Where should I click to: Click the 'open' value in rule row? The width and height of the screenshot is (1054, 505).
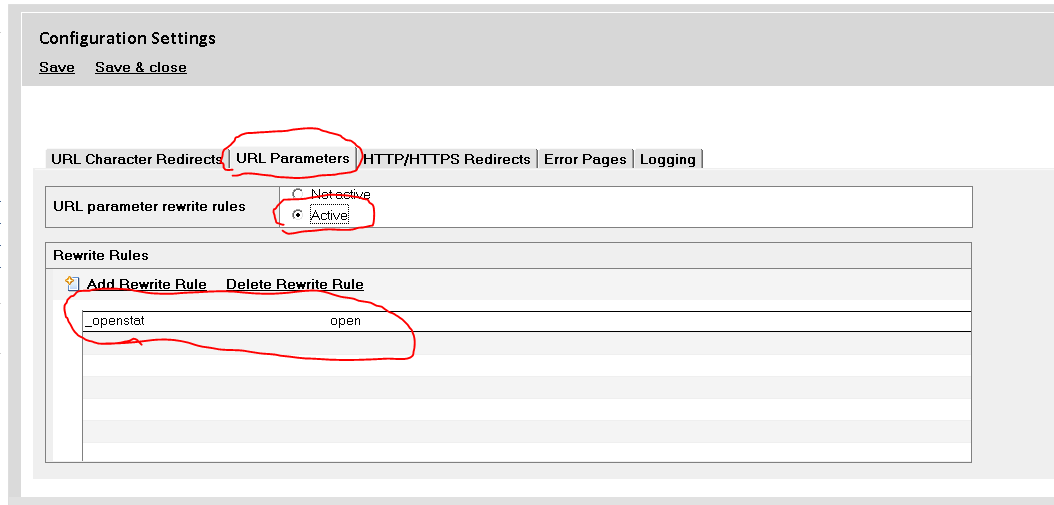tap(345, 321)
